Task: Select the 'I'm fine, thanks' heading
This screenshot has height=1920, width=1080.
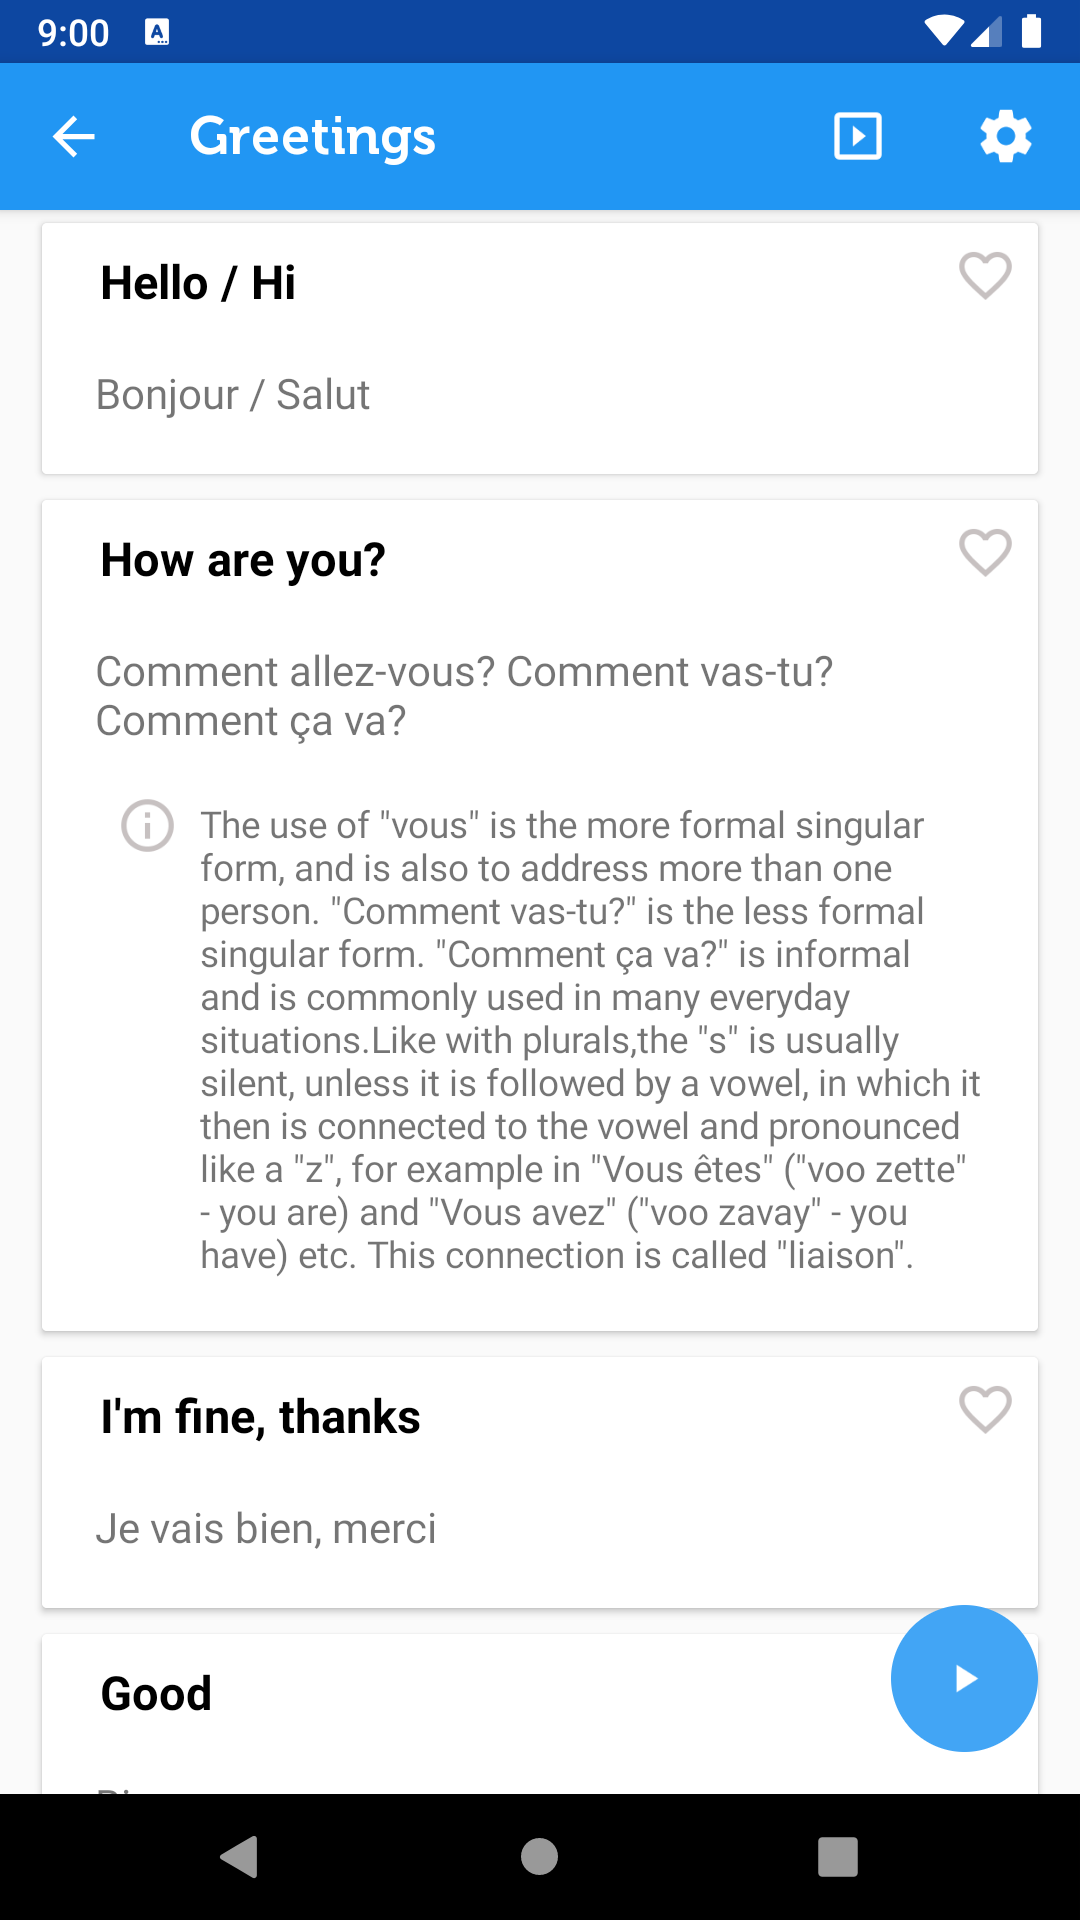Action: pos(260,1417)
